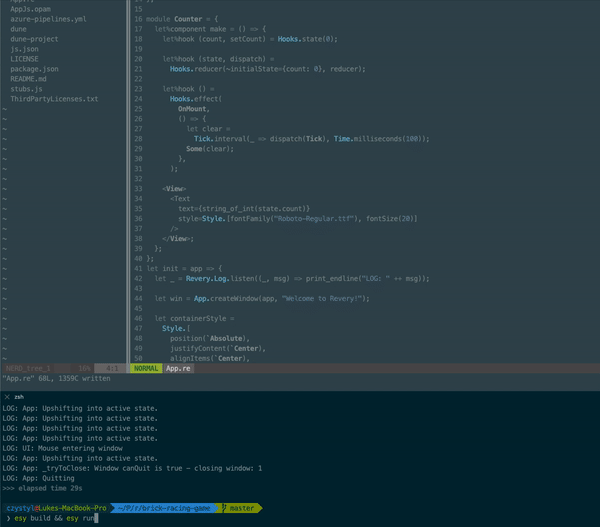Open the LICENSE file
The width and height of the screenshot is (600, 527).
(x=24, y=59)
